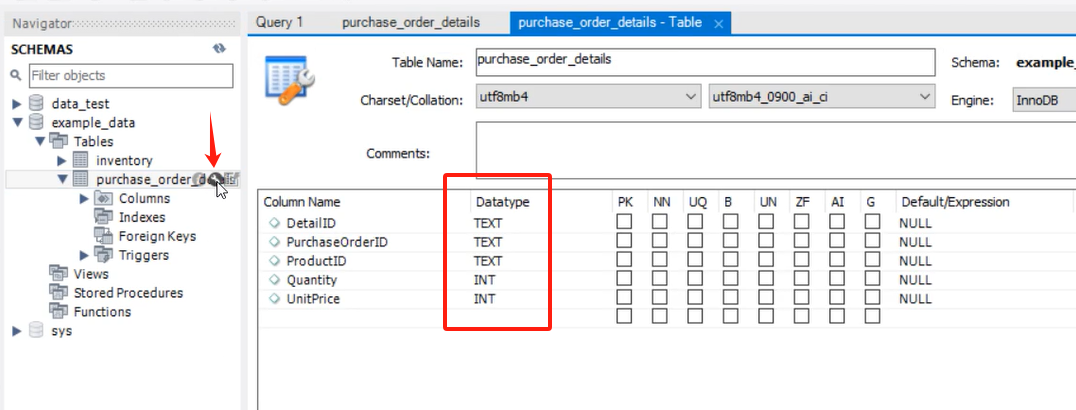Screen dimensions: 1076x410
Task: Expand the Columns node in tree
Action: click(84, 198)
